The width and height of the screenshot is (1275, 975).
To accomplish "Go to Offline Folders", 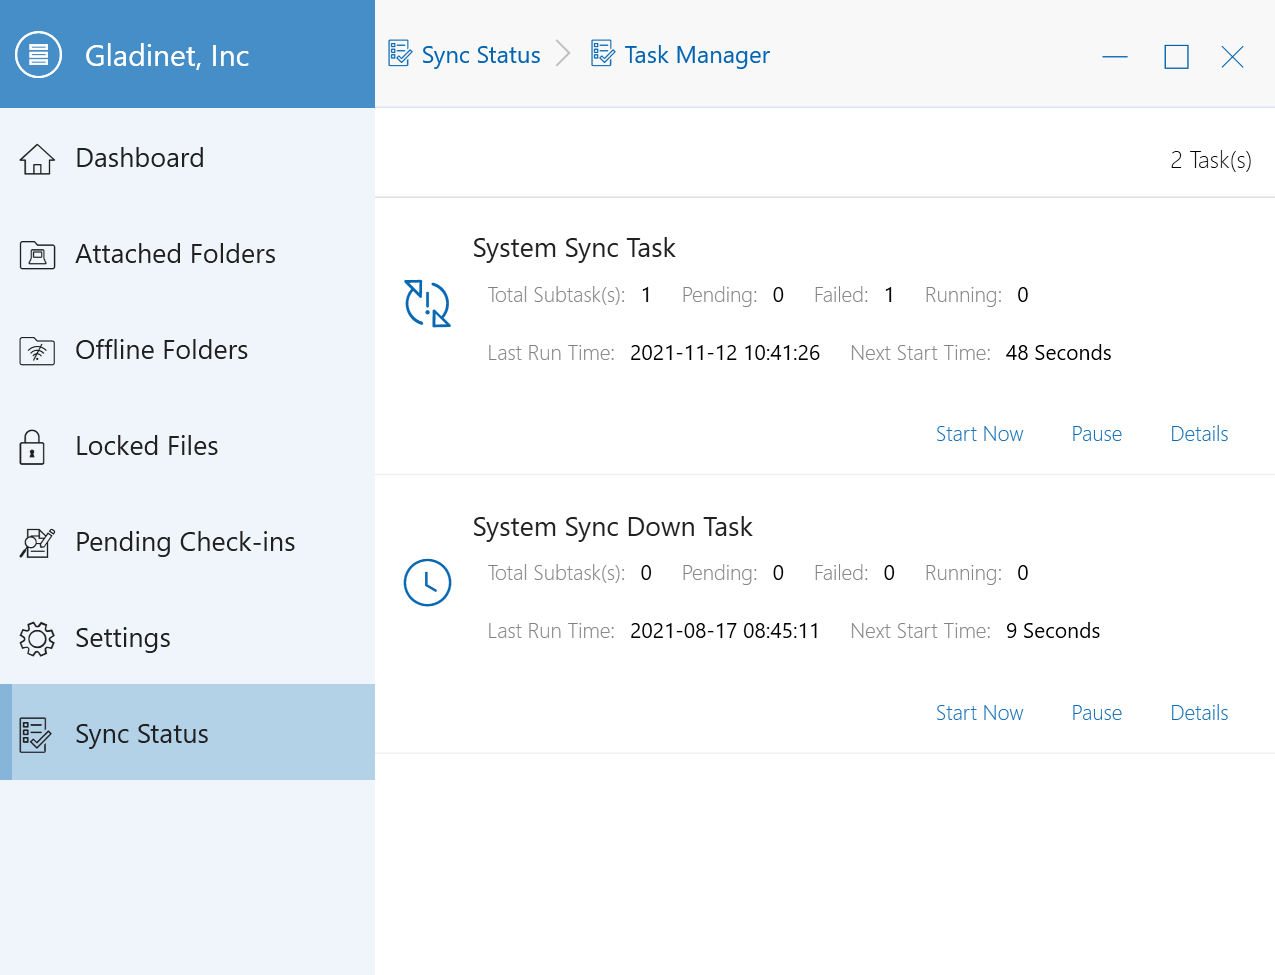I will [187, 350].
